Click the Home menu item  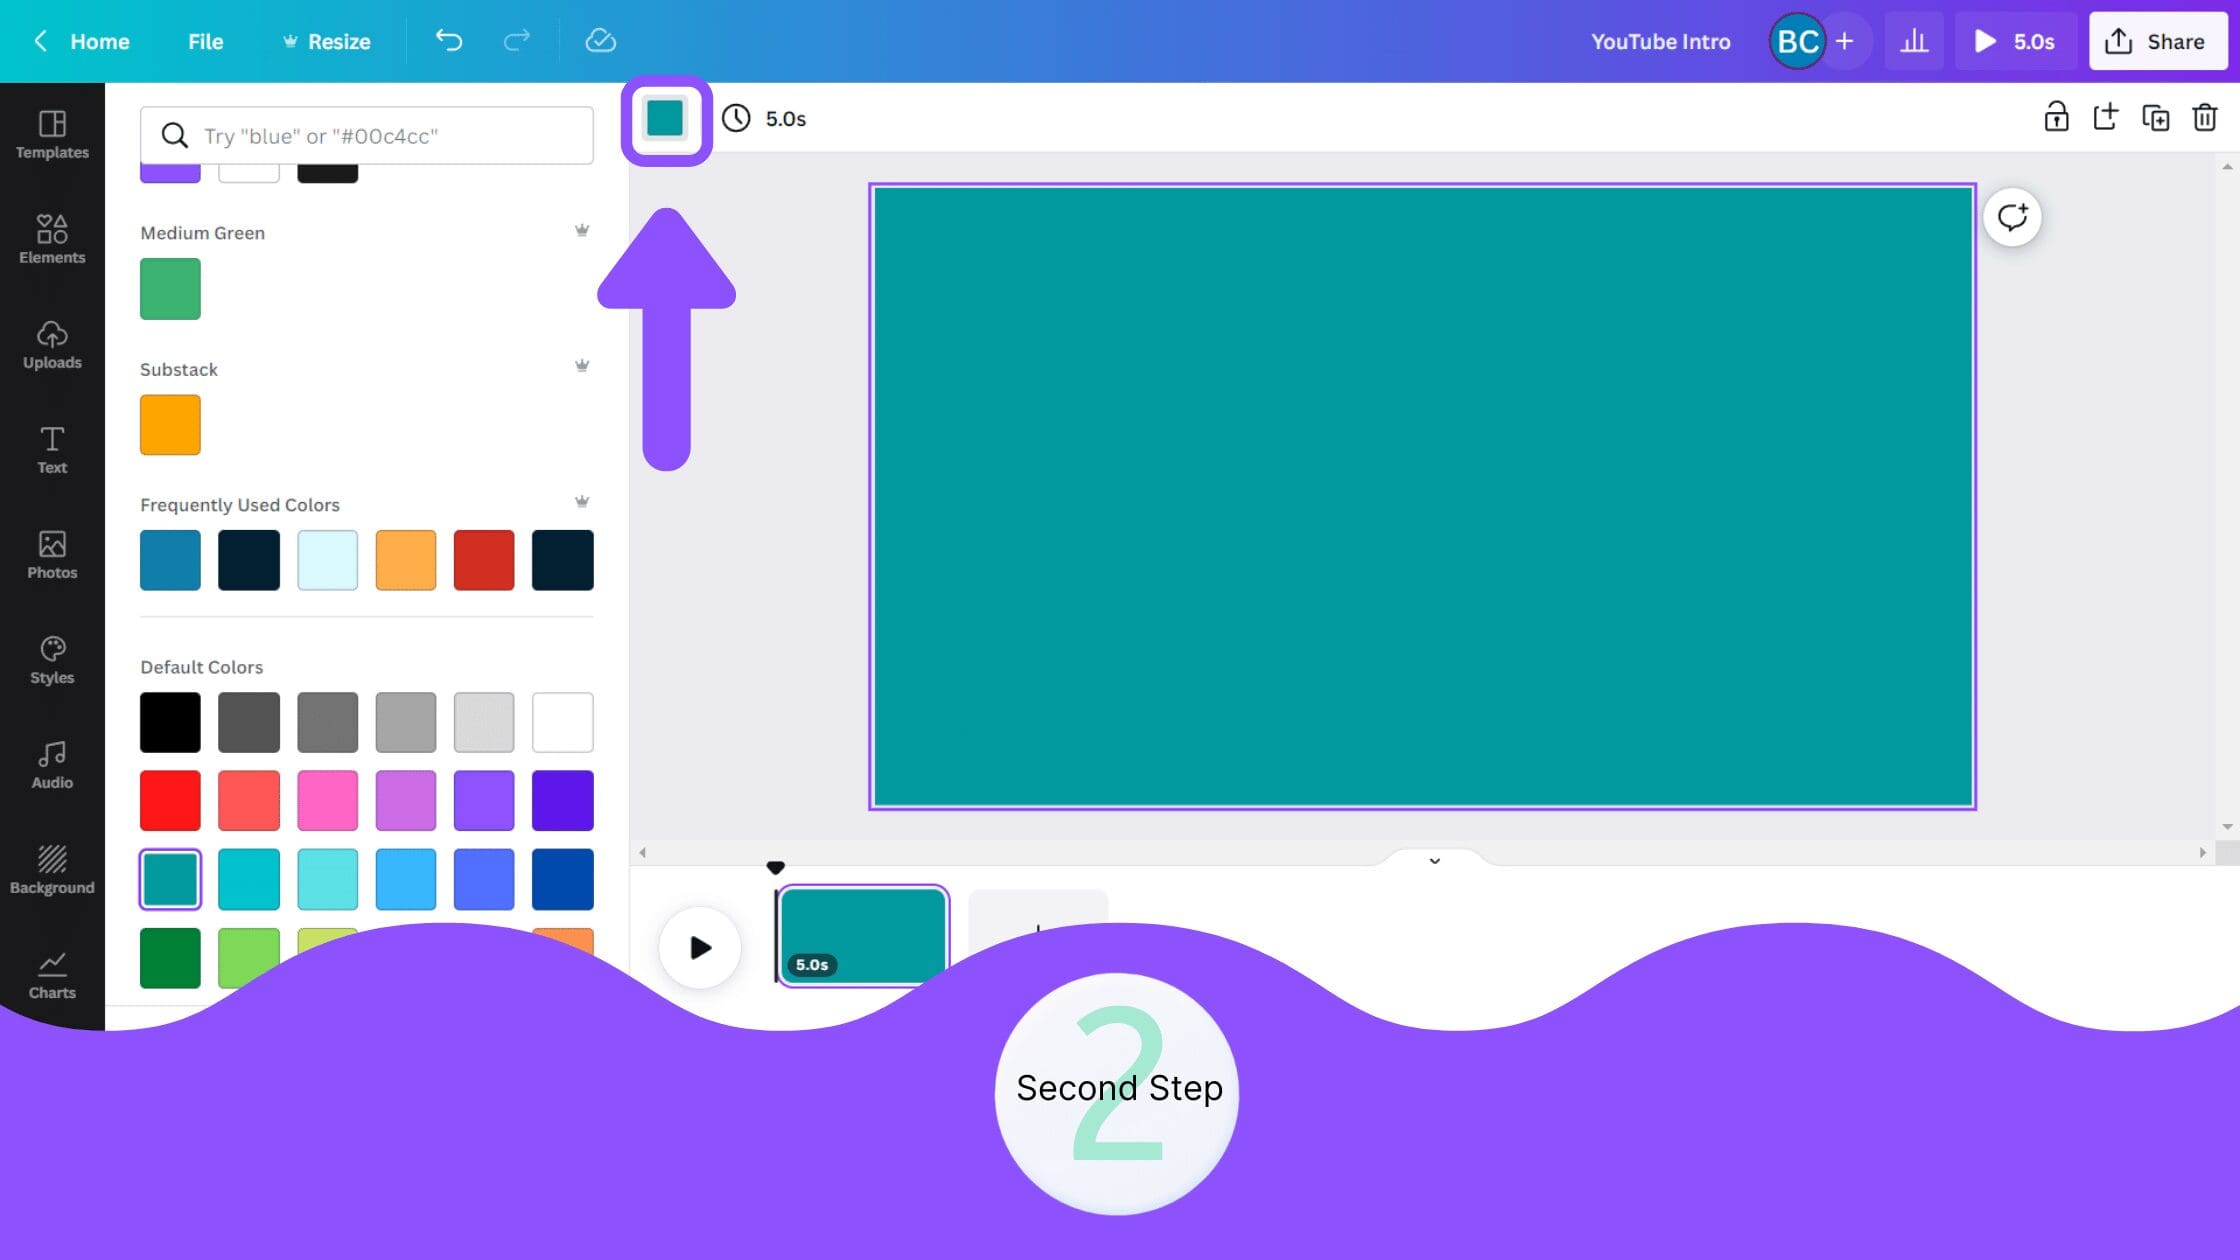click(100, 40)
